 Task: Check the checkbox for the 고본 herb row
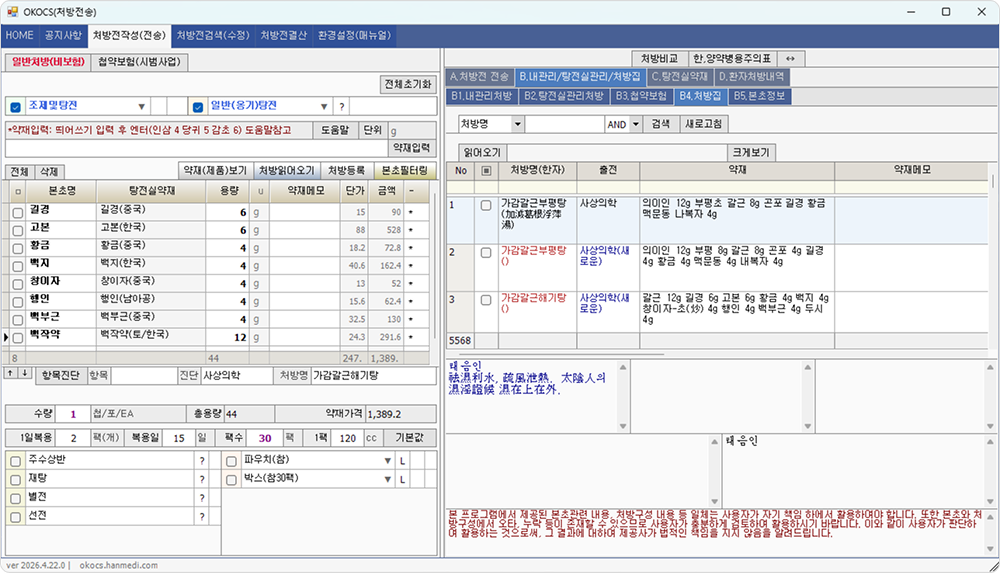tap(18, 230)
